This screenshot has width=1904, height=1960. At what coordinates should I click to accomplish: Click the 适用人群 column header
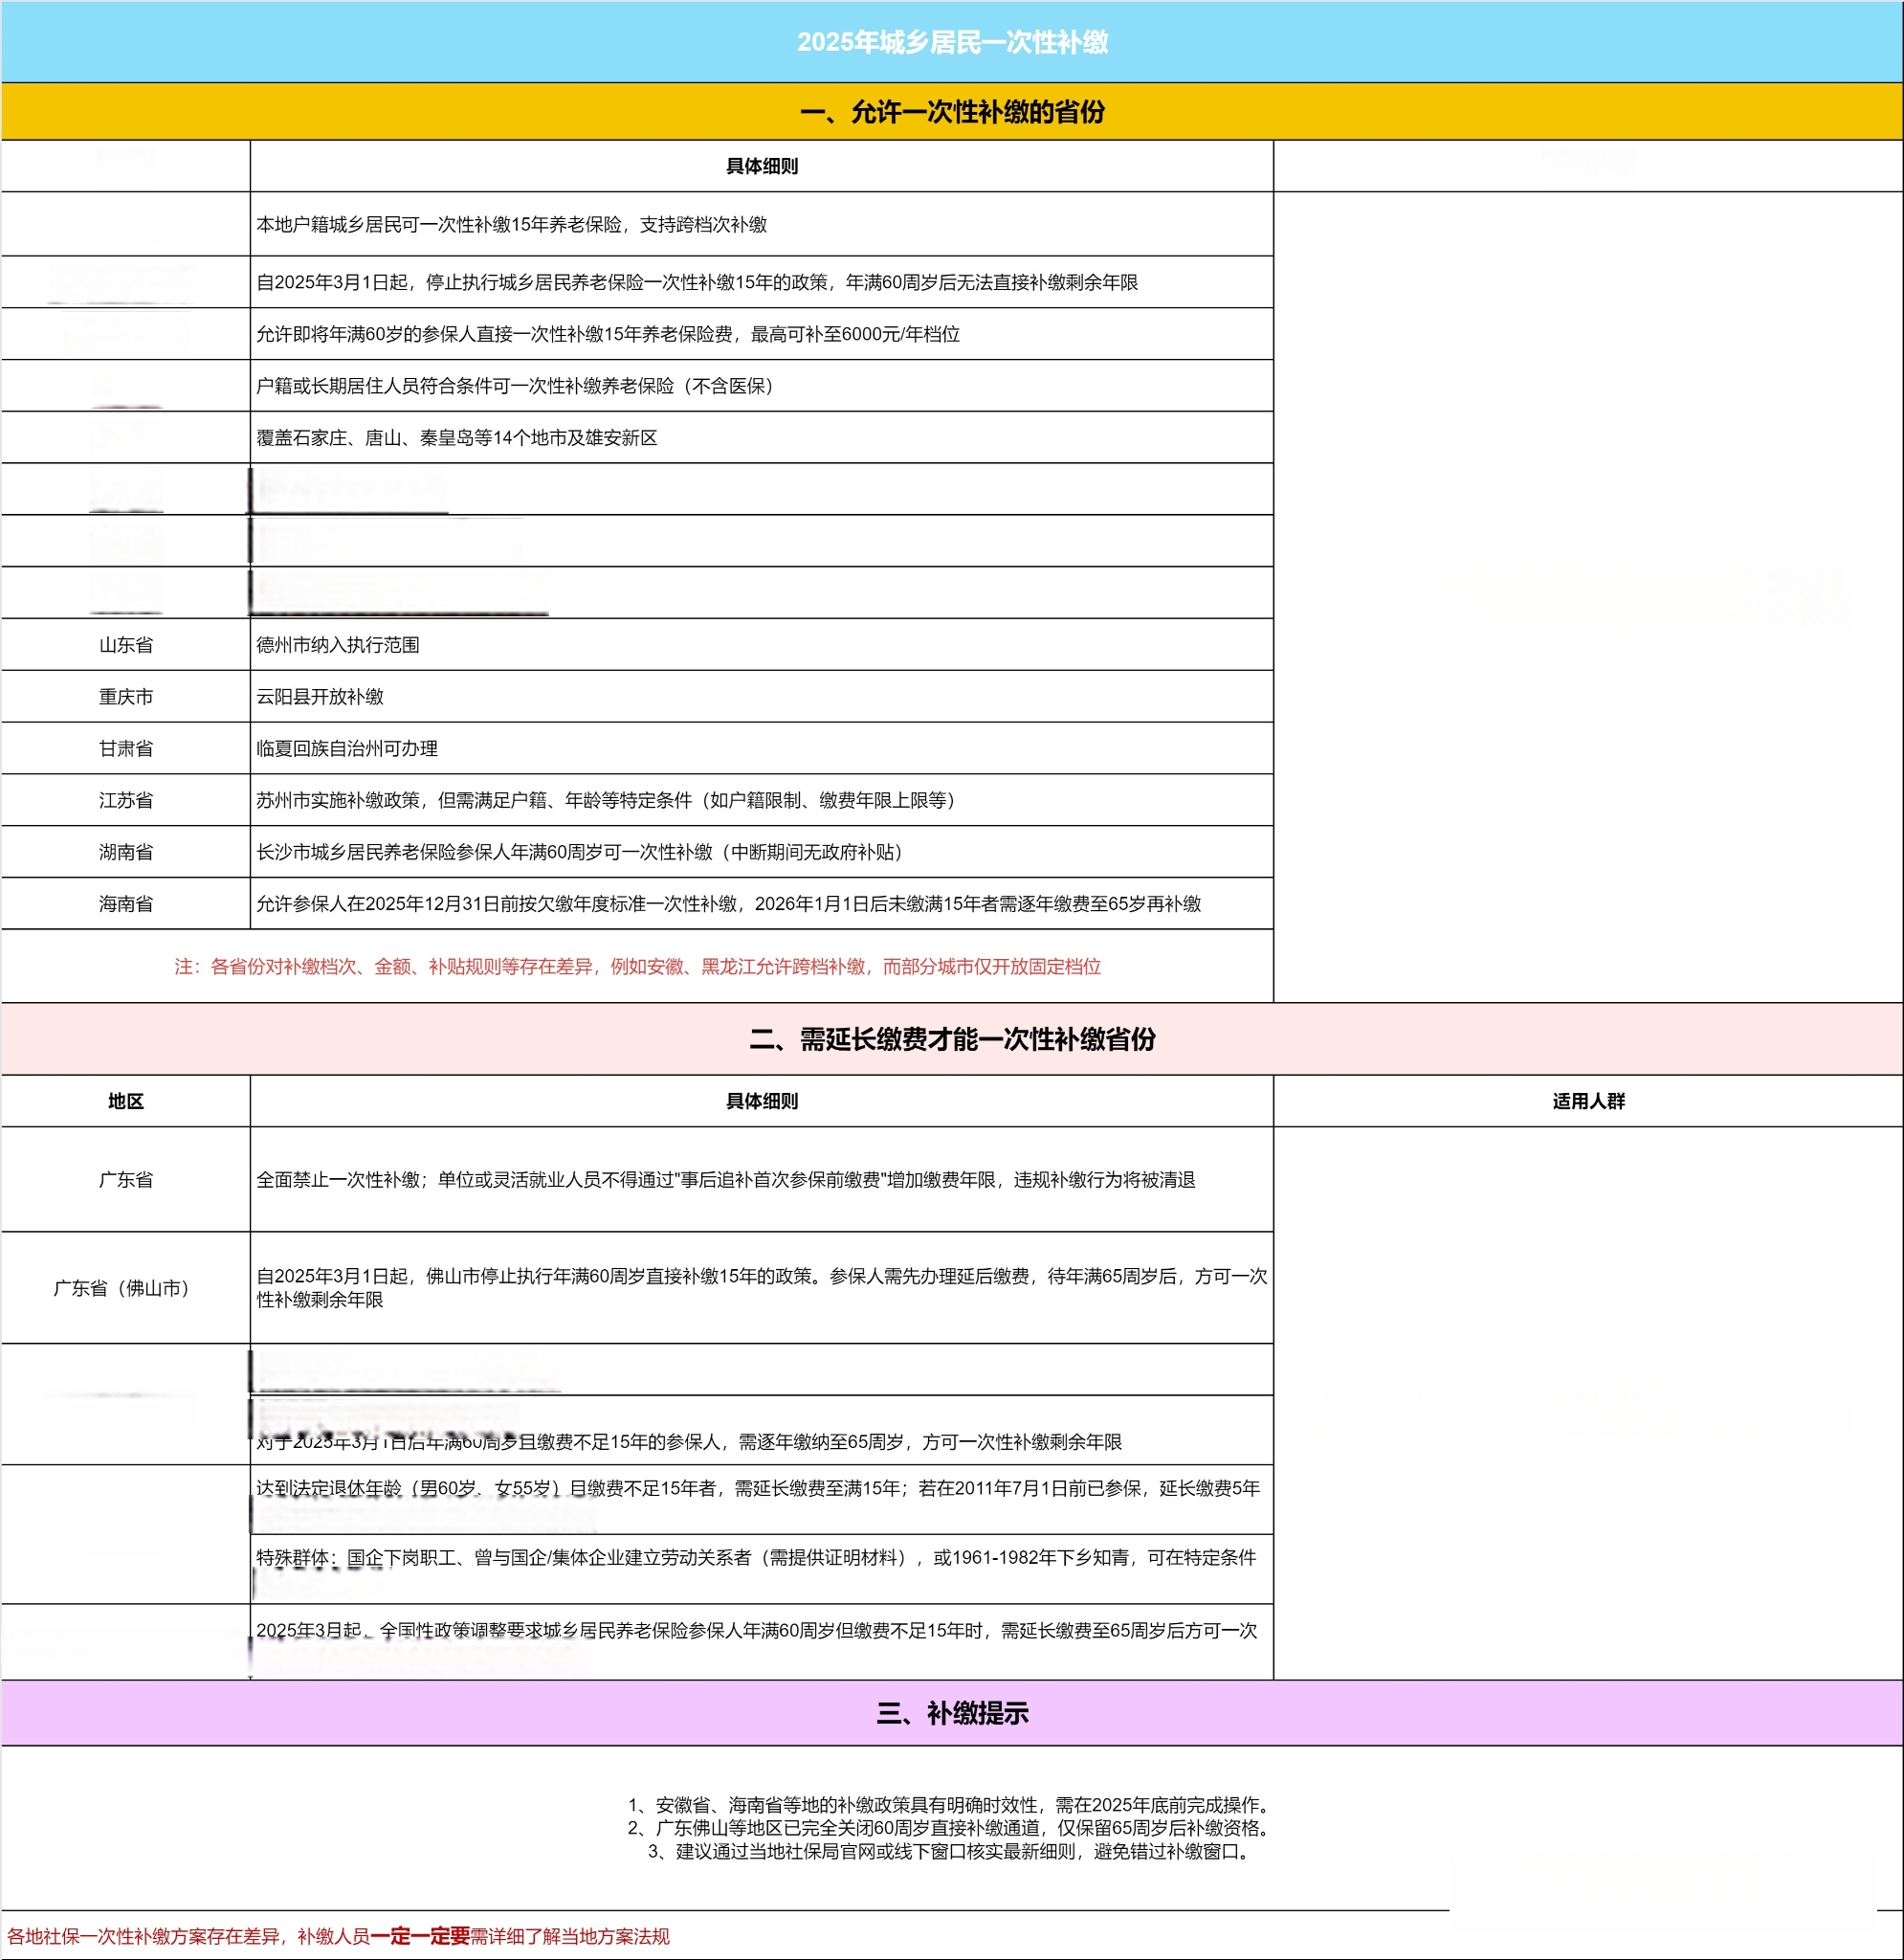tap(1588, 1102)
